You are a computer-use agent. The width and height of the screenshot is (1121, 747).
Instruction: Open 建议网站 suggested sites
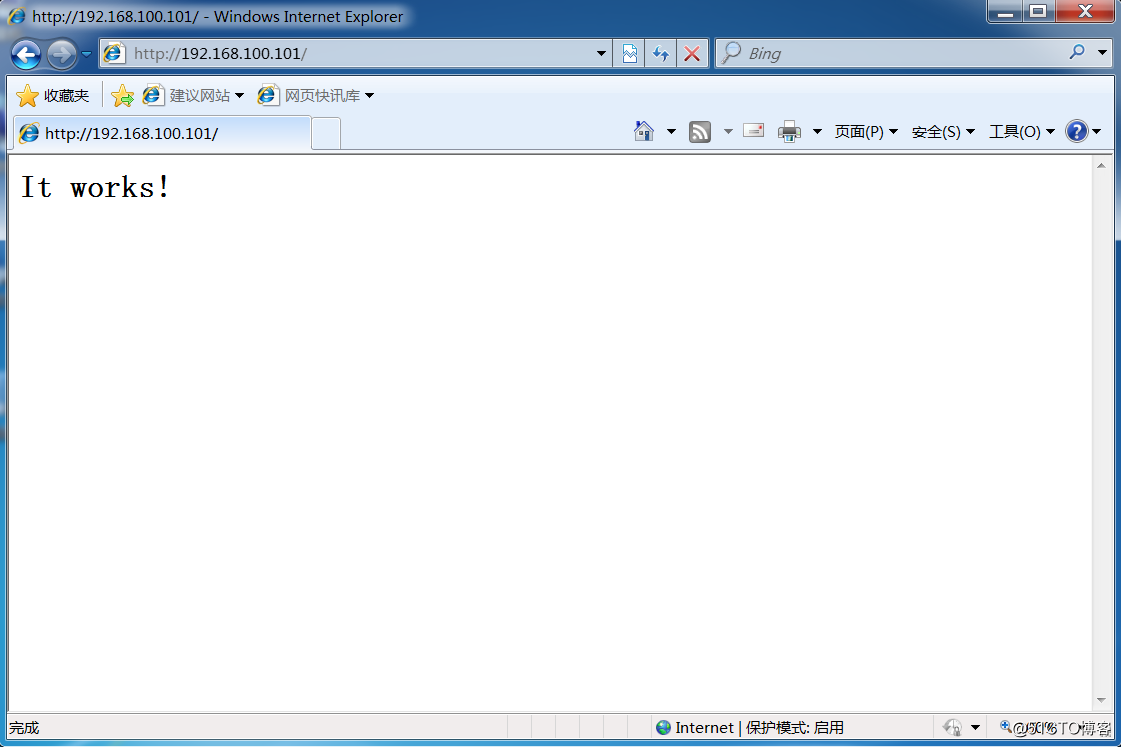pyautogui.click(x=193, y=96)
